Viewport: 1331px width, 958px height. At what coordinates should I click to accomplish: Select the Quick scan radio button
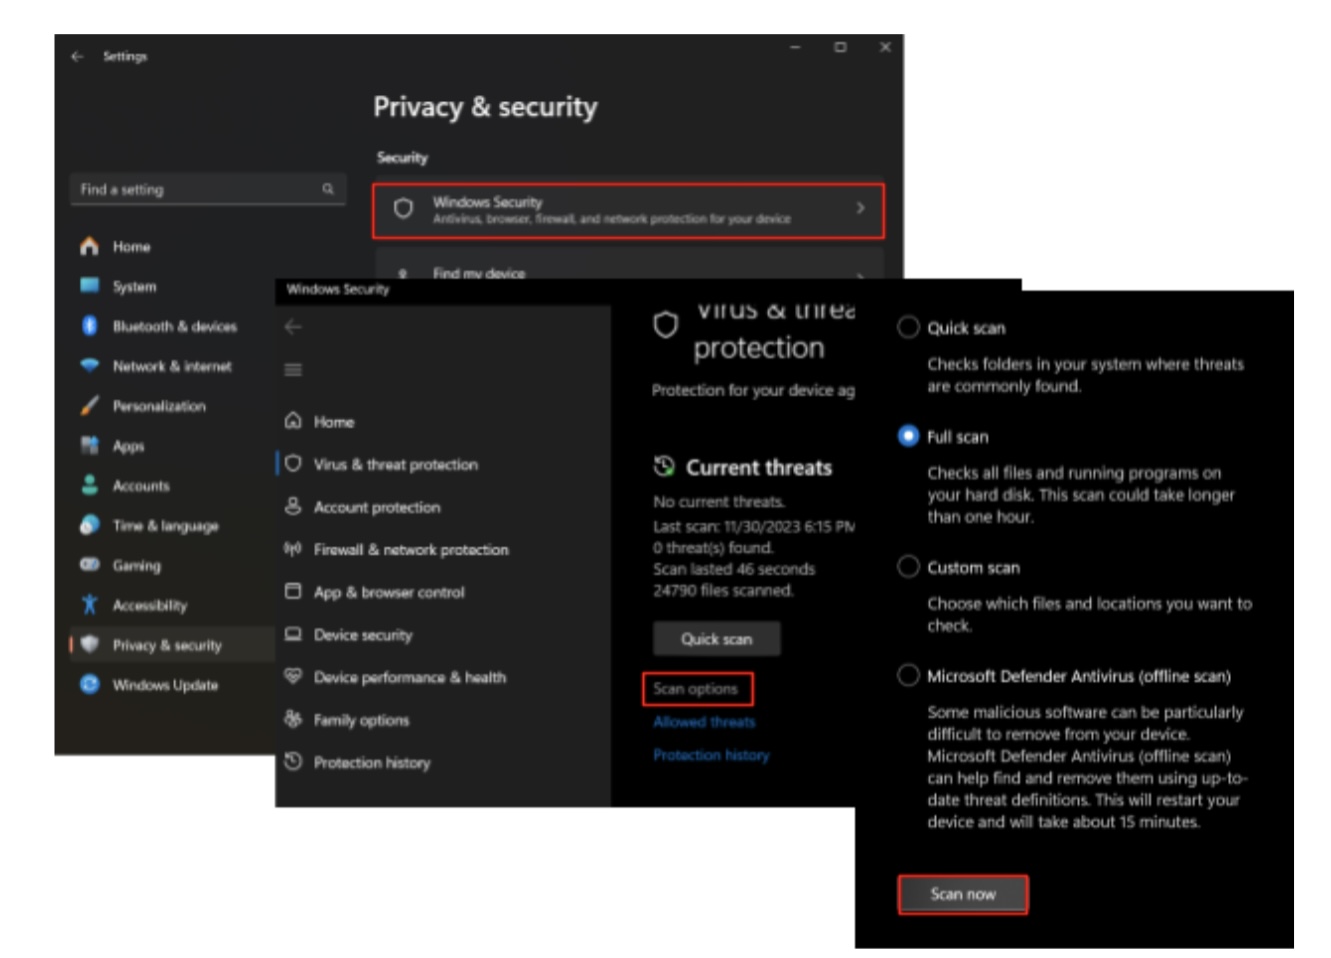click(x=908, y=328)
